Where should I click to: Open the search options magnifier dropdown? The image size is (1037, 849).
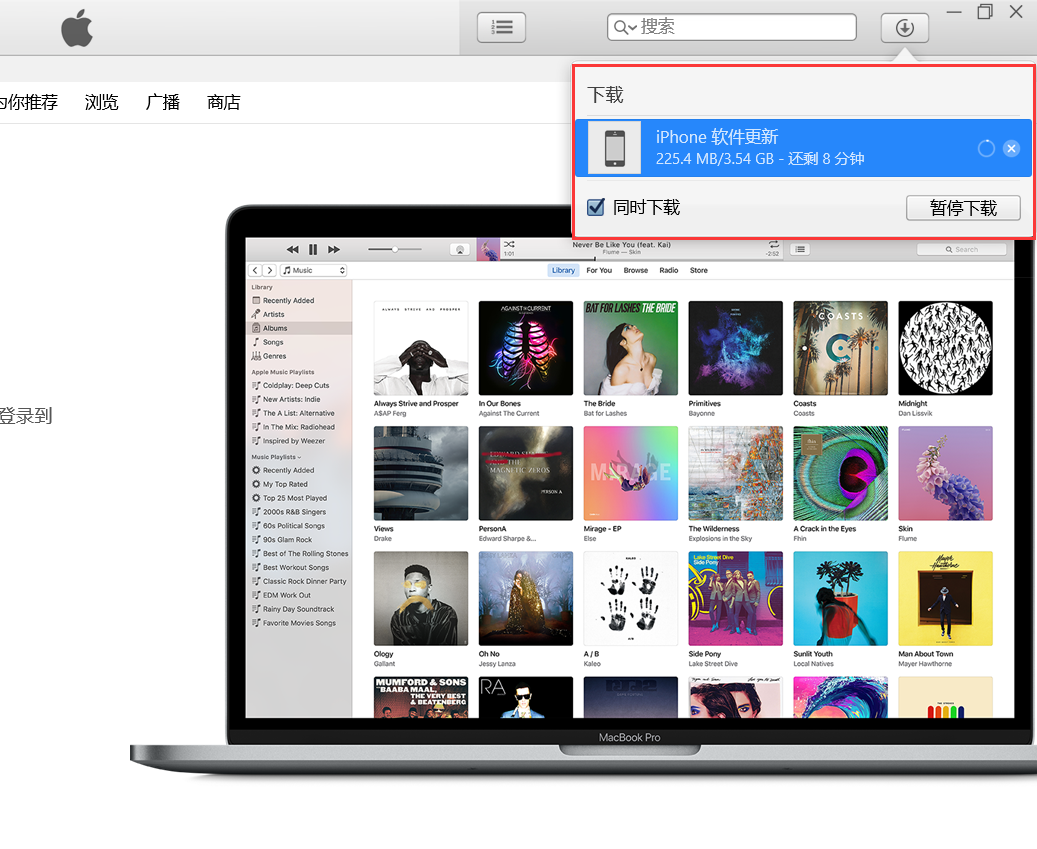click(624, 27)
